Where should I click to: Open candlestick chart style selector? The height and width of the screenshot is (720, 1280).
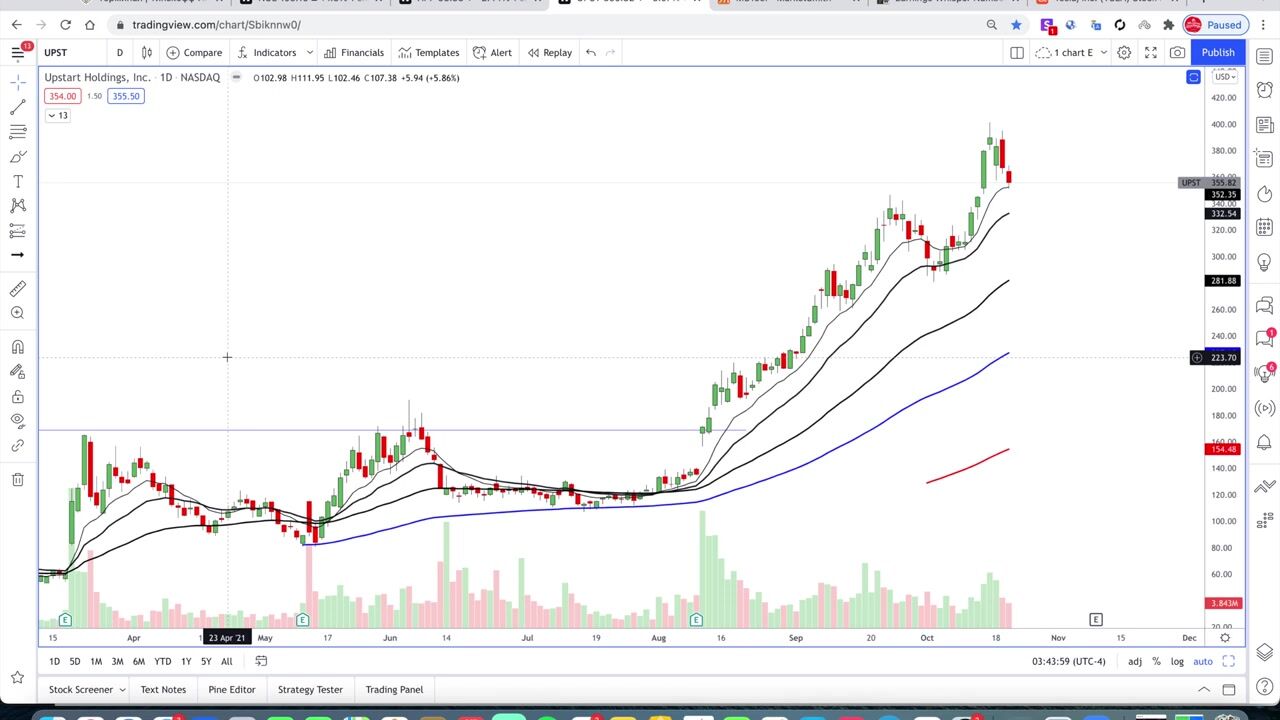(x=147, y=53)
